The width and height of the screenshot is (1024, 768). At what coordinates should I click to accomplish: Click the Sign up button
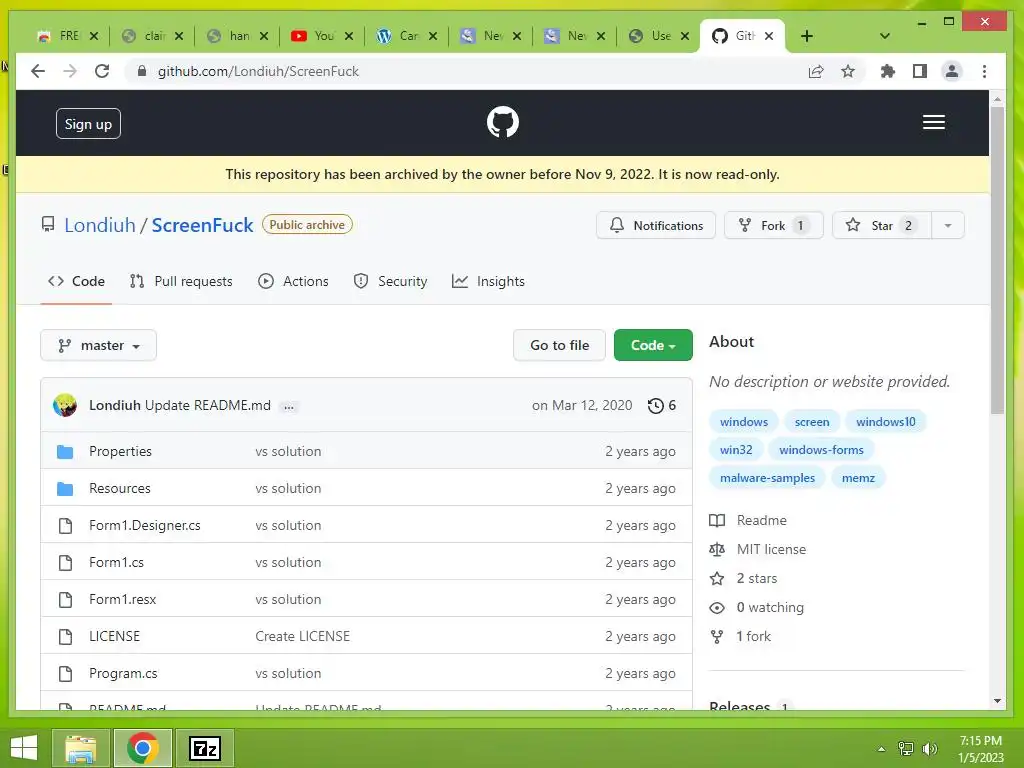(88, 124)
